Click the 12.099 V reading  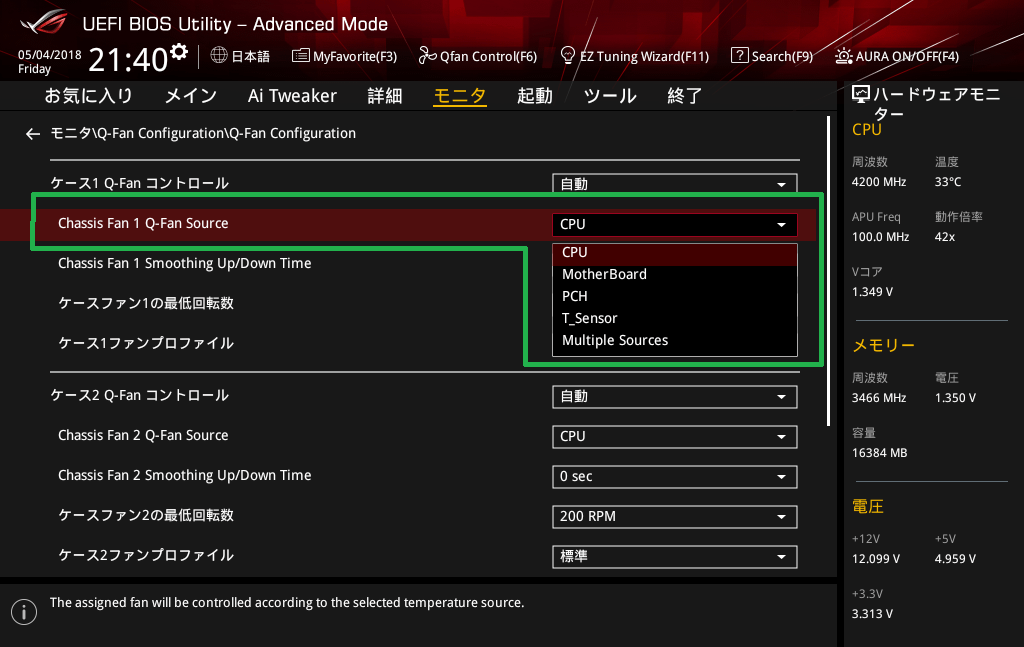point(876,559)
